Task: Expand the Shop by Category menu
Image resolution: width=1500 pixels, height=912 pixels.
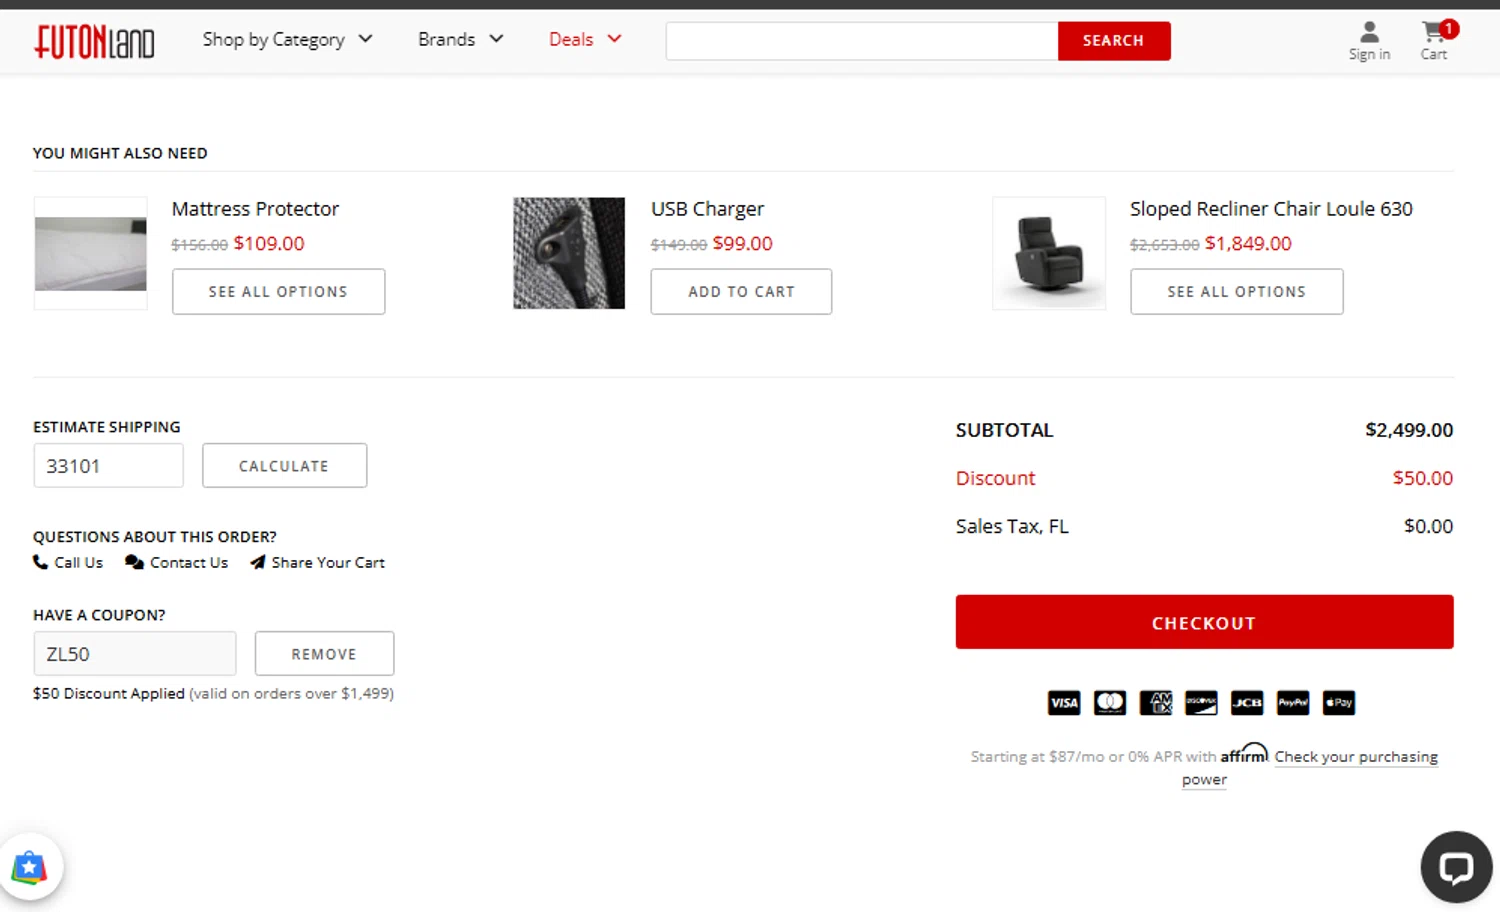Action: click(x=287, y=39)
